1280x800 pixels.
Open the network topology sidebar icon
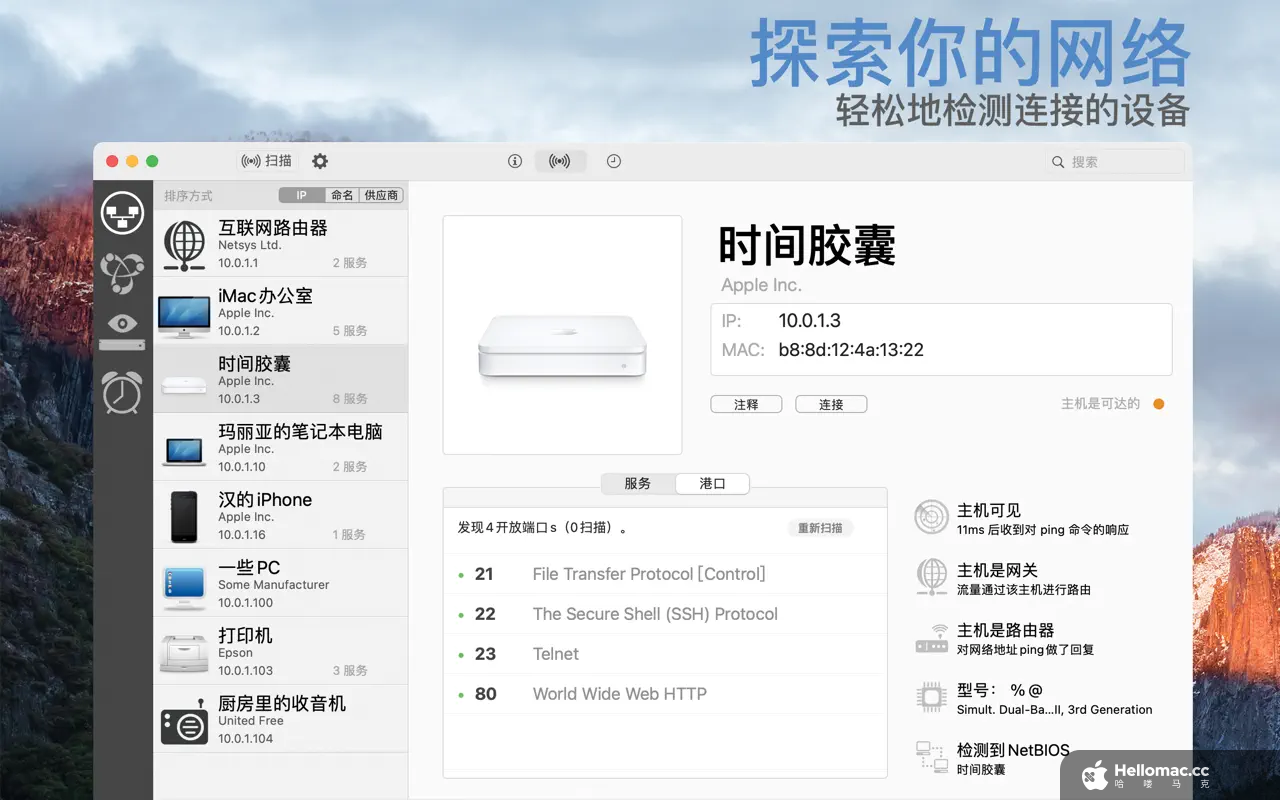[x=122, y=272]
